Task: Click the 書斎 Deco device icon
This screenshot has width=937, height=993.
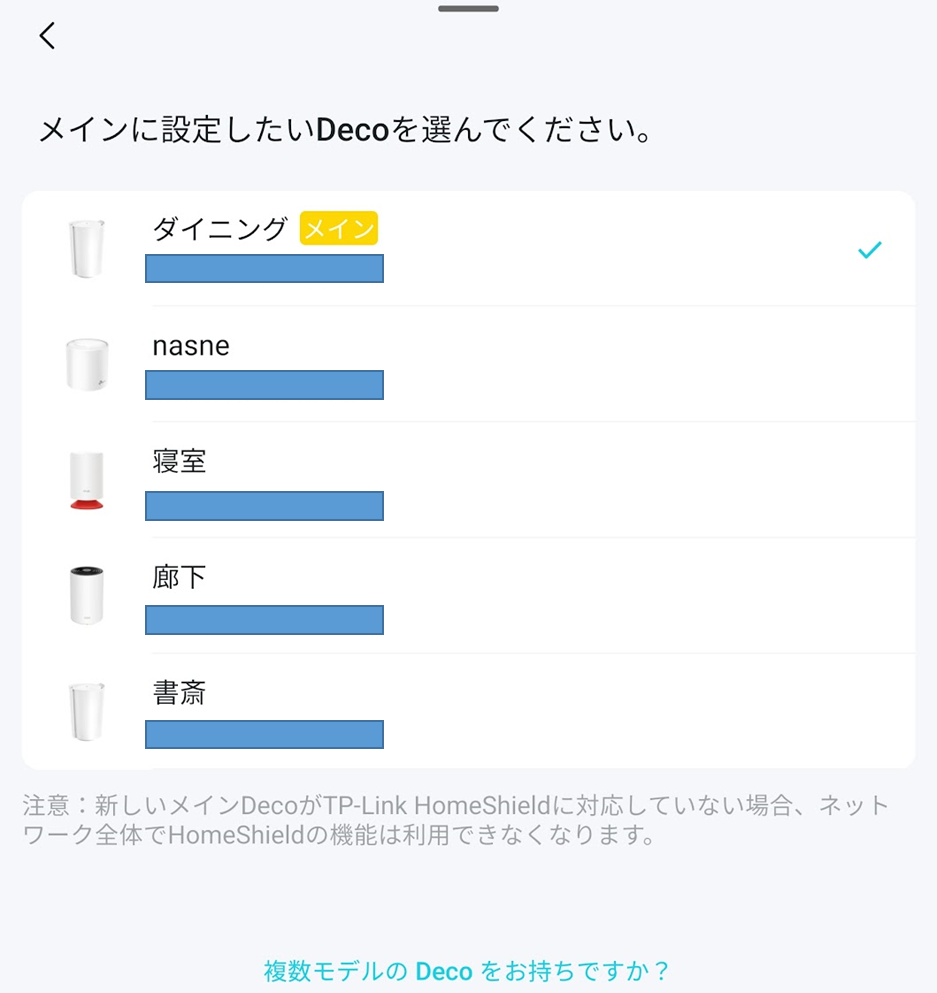Action: point(86,712)
